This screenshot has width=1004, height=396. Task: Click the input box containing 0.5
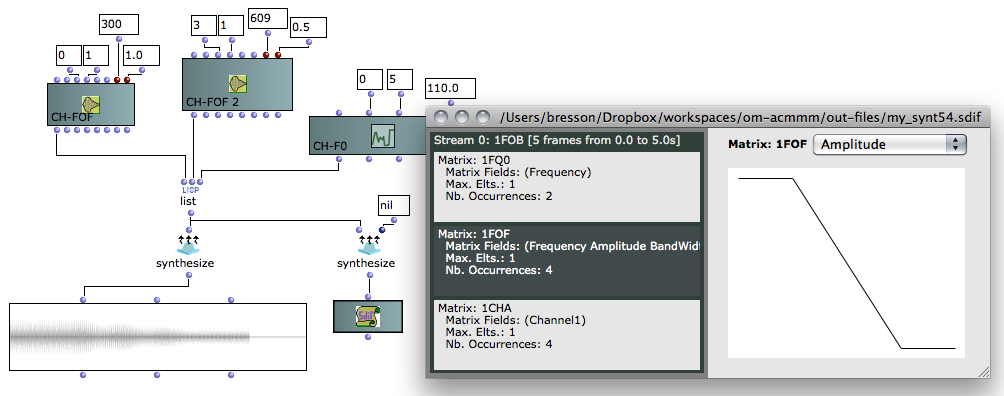(x=308, y=27)
